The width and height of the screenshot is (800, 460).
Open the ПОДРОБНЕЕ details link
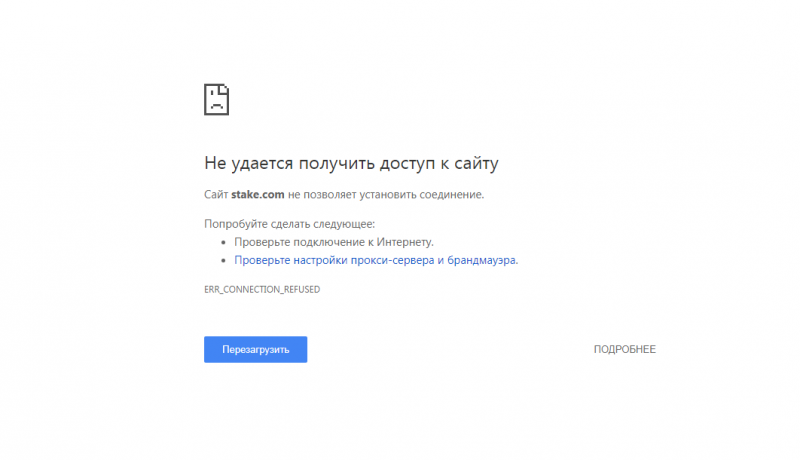624,349
